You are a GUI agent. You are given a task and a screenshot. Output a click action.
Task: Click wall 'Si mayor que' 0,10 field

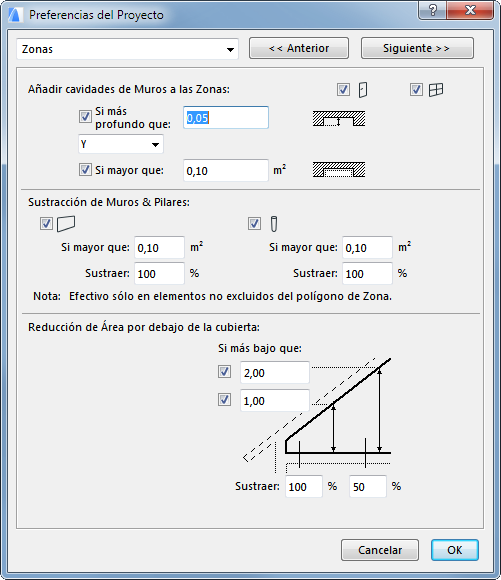click(159, 247)
